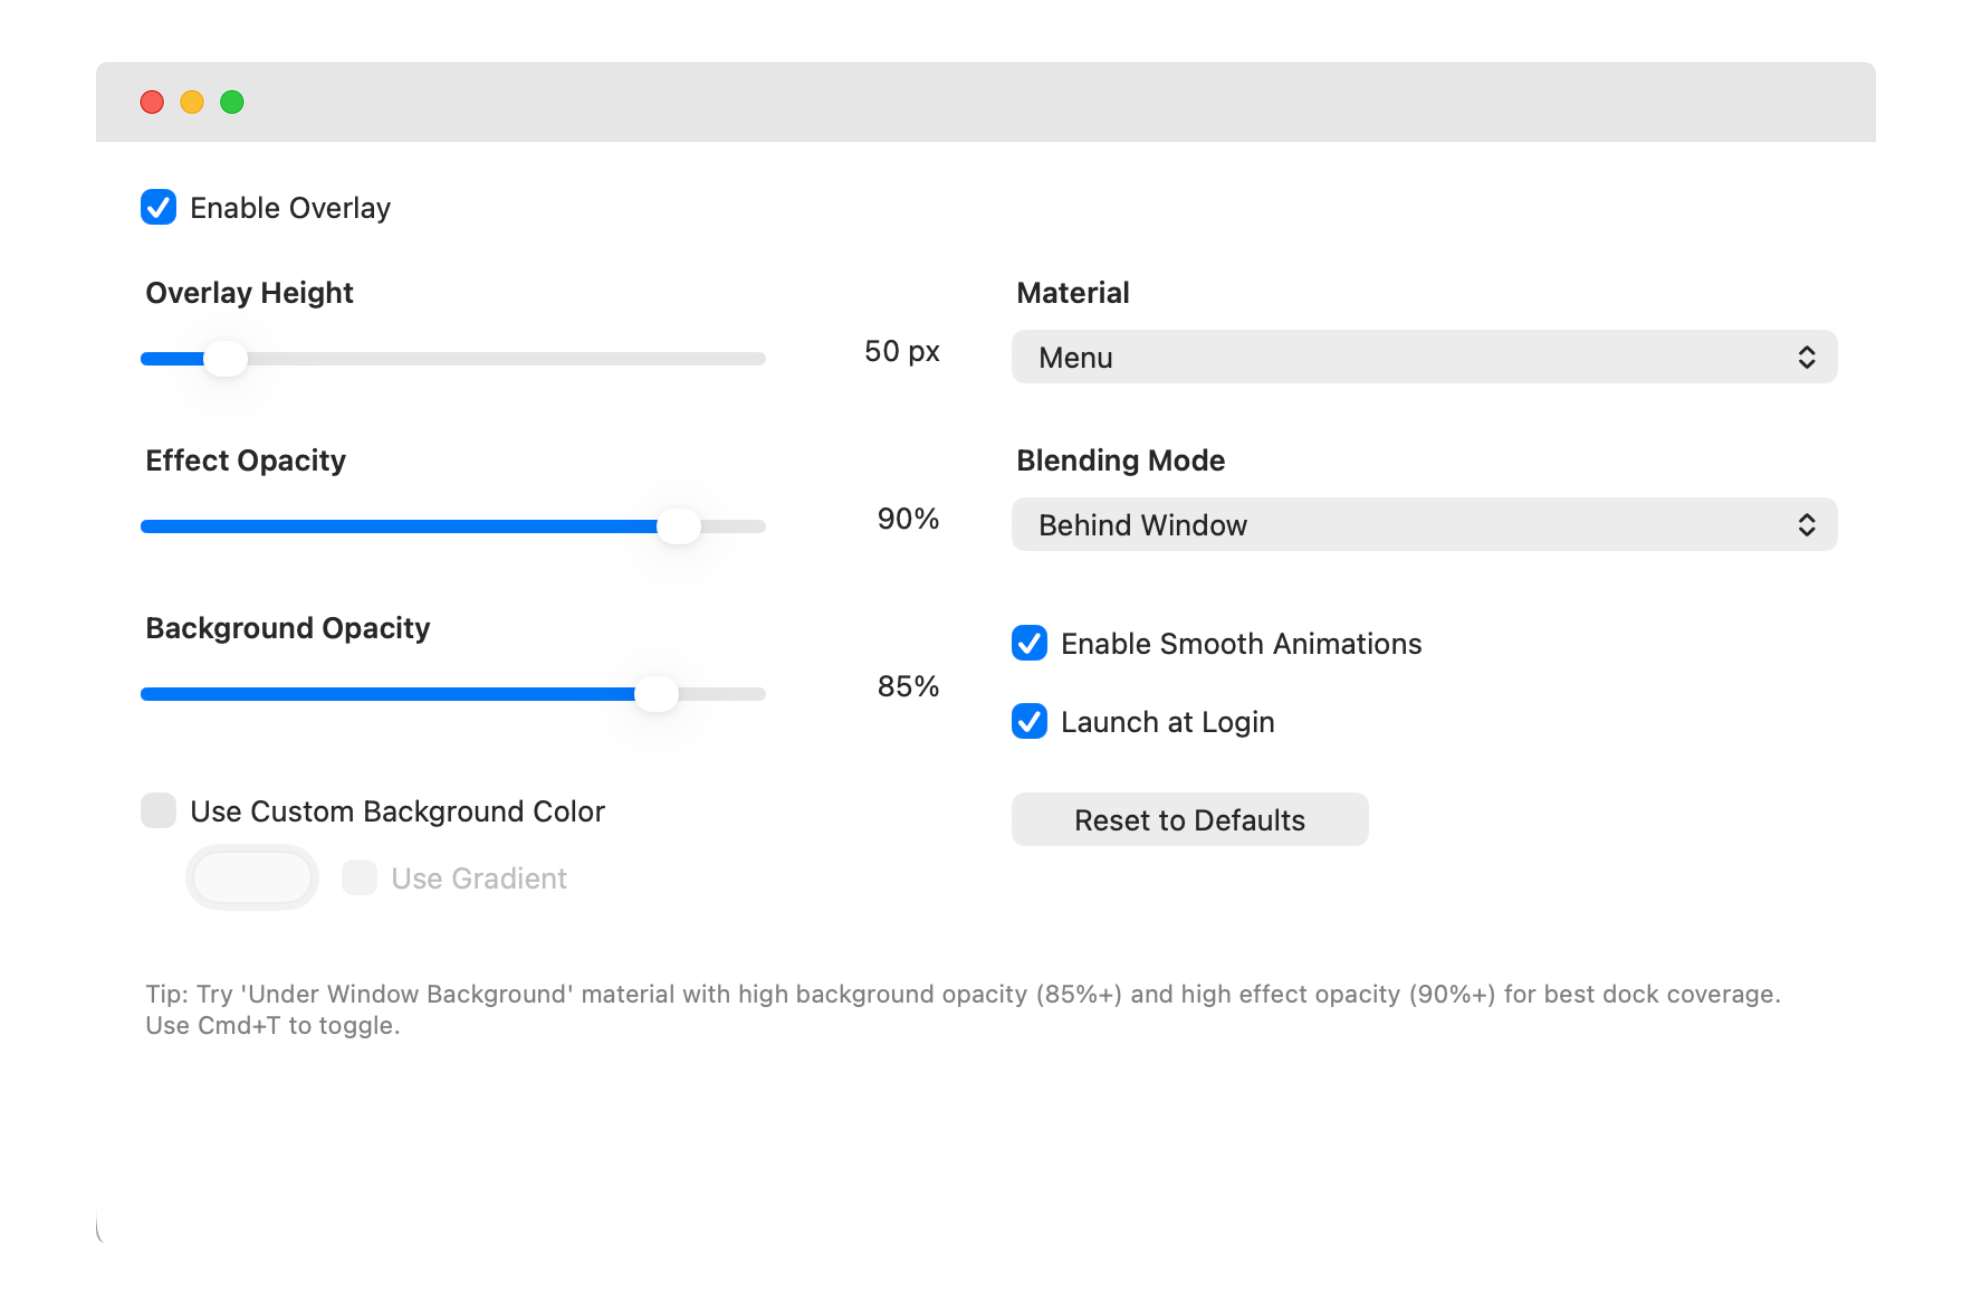Click the red close window button
Screen dimensions: 1972x1306
(151, 102)
